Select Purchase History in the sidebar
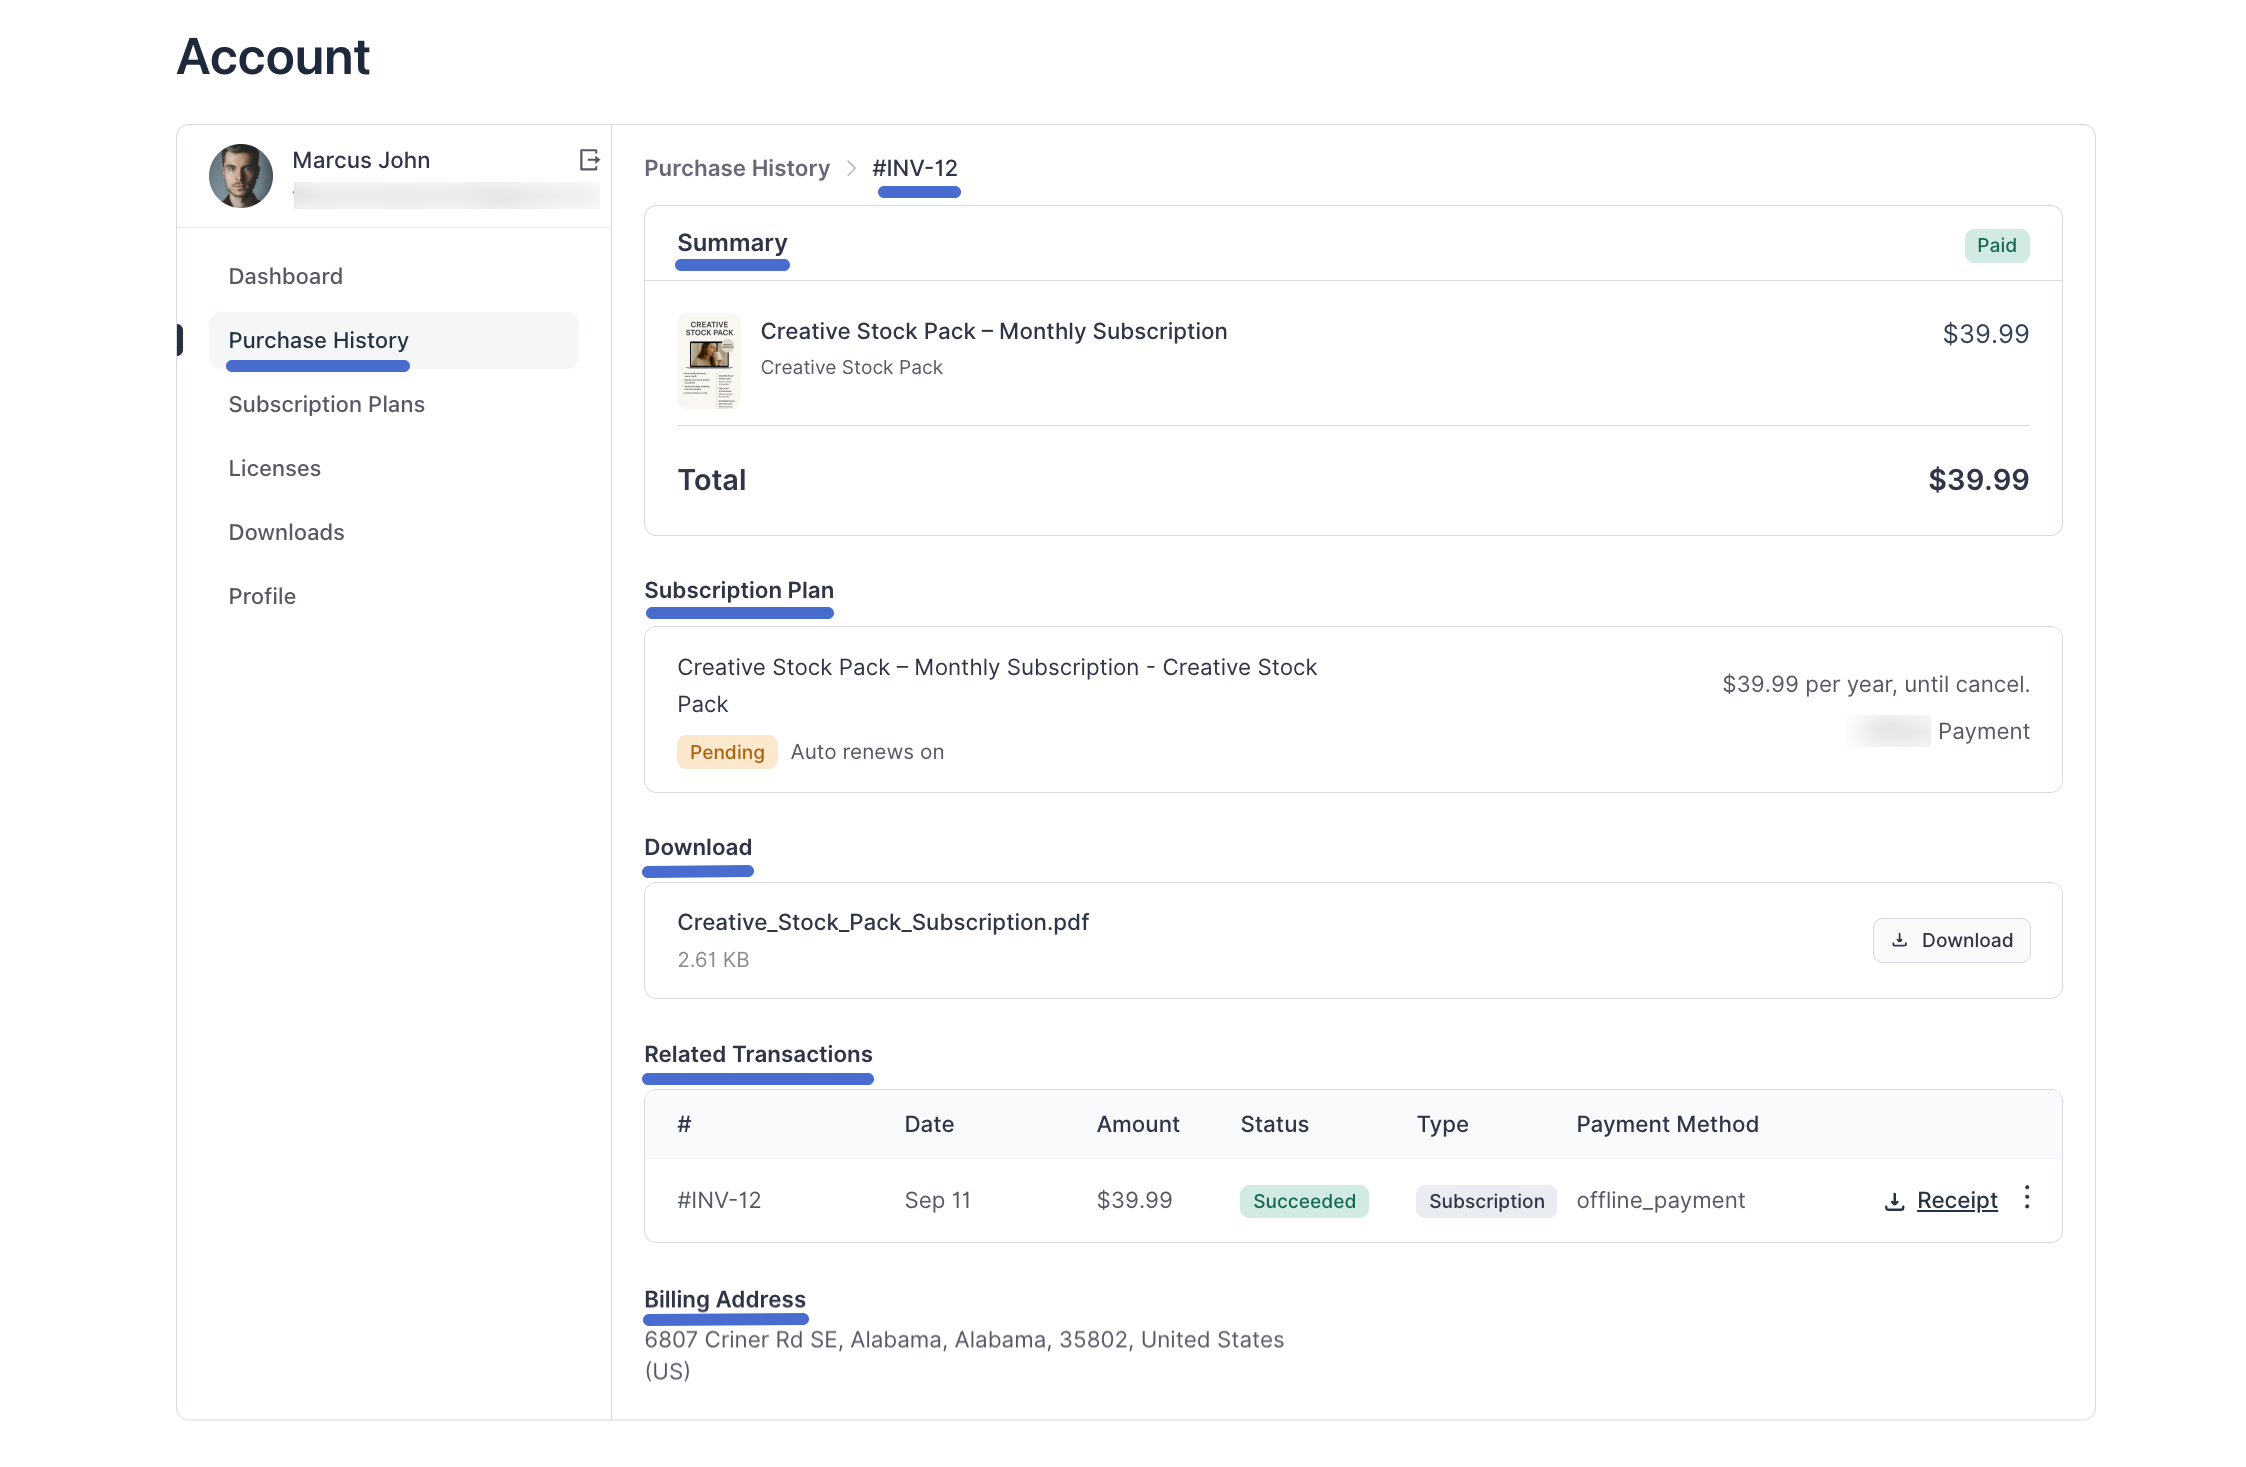2246x1467 pixels. pos(318,340)
